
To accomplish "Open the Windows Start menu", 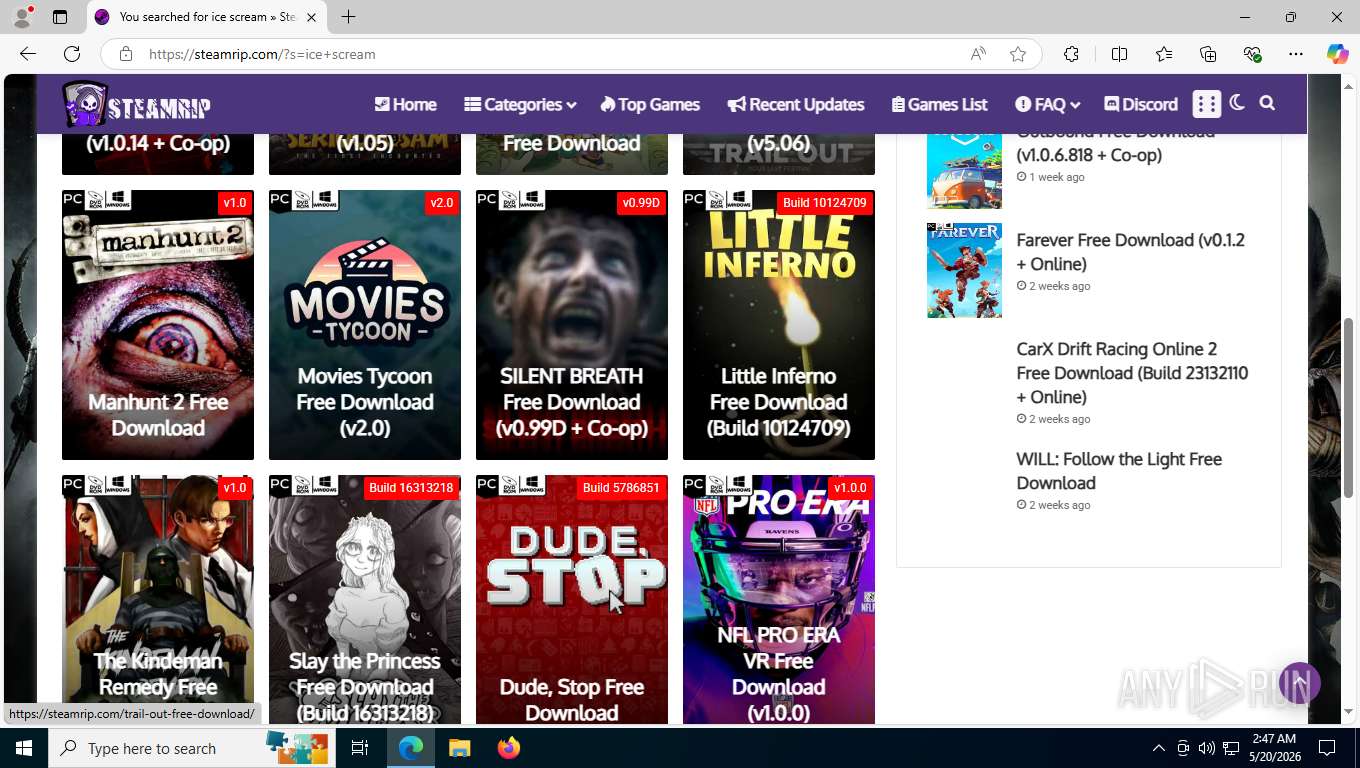I will 24,748.
